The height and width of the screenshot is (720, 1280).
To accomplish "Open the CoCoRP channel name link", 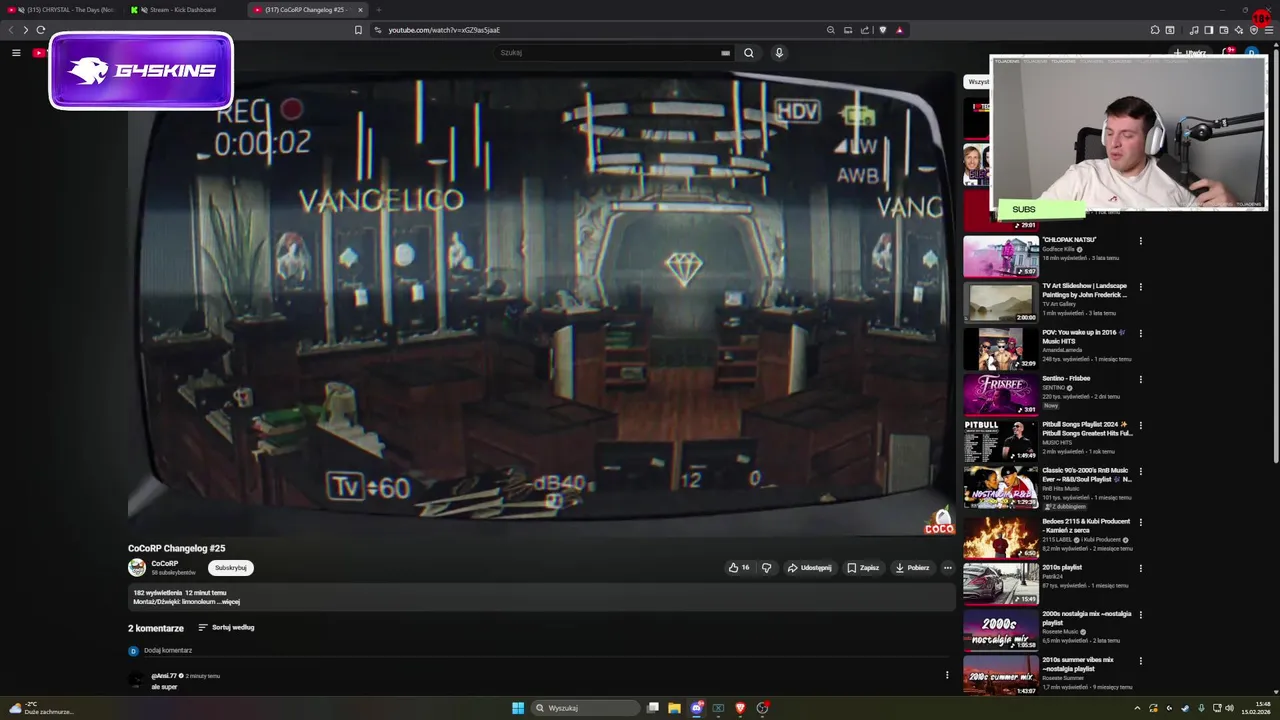I will [x=164, y=564].
